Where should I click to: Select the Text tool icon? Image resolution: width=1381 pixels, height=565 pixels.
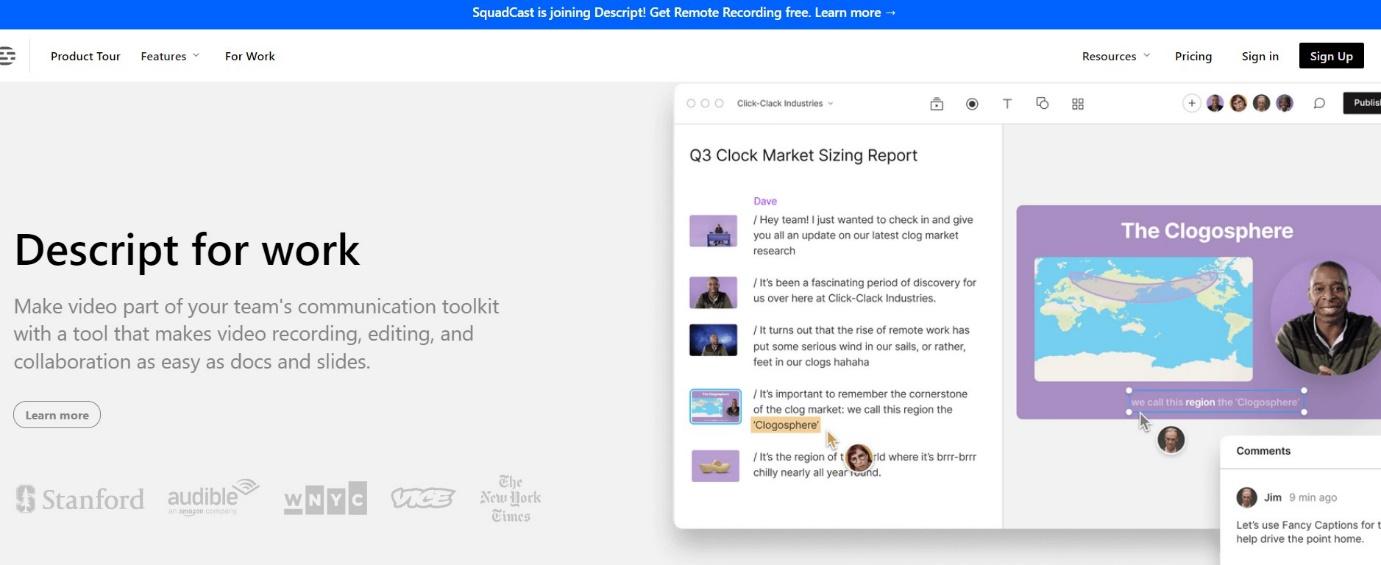1007,104
